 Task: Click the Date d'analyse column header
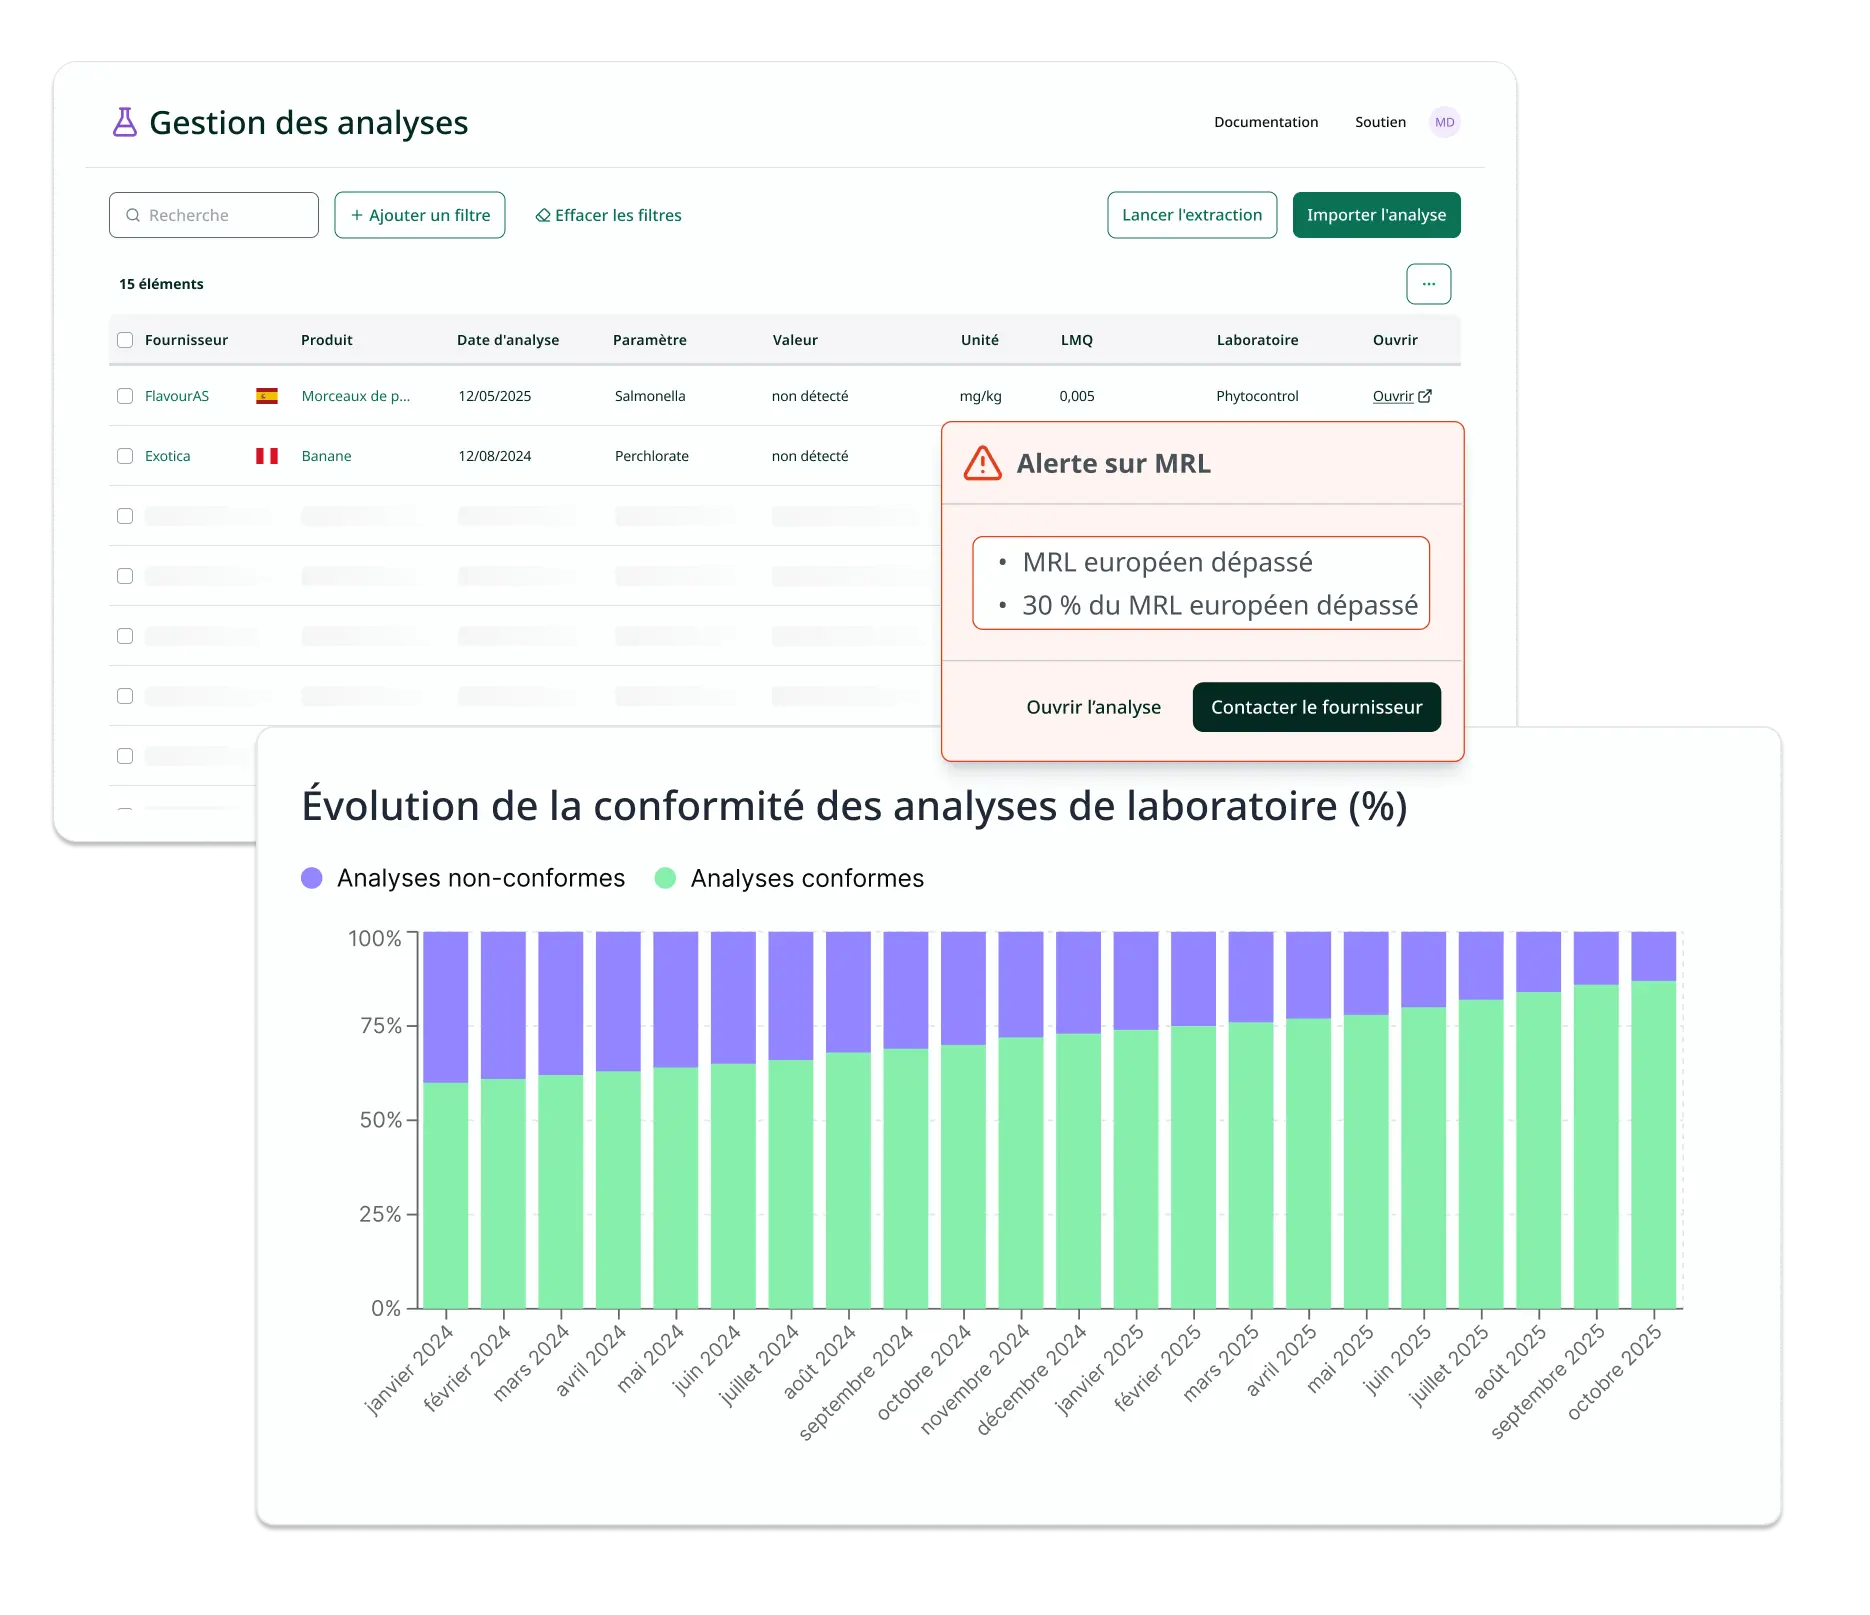click(508, 340)
